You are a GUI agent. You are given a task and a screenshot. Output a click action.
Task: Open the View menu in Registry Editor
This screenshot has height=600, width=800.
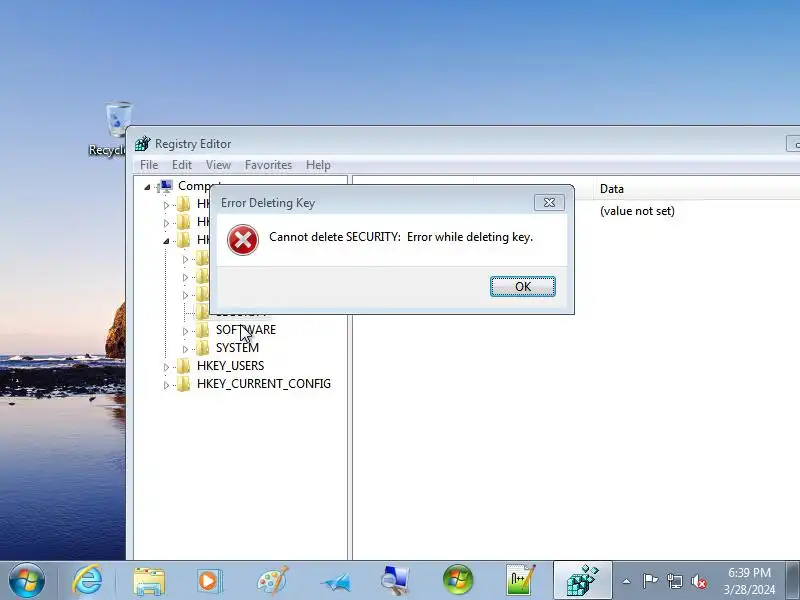(x=218, y=165)
